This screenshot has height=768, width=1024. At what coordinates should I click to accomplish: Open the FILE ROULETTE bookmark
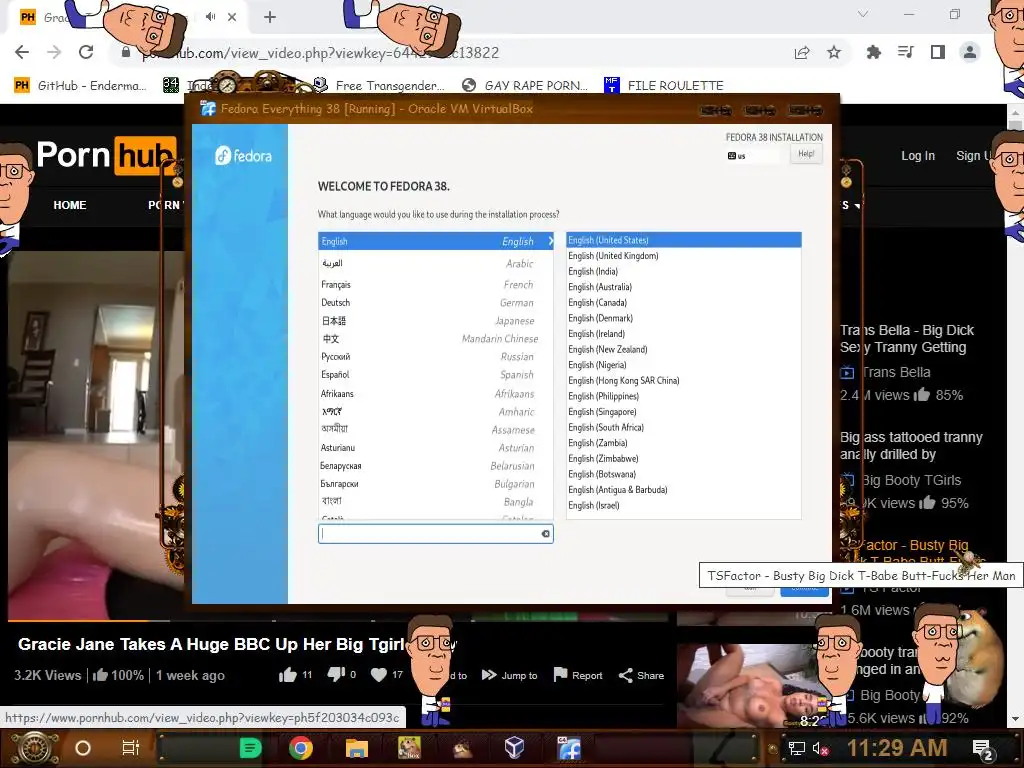click(x=664, y=86)
